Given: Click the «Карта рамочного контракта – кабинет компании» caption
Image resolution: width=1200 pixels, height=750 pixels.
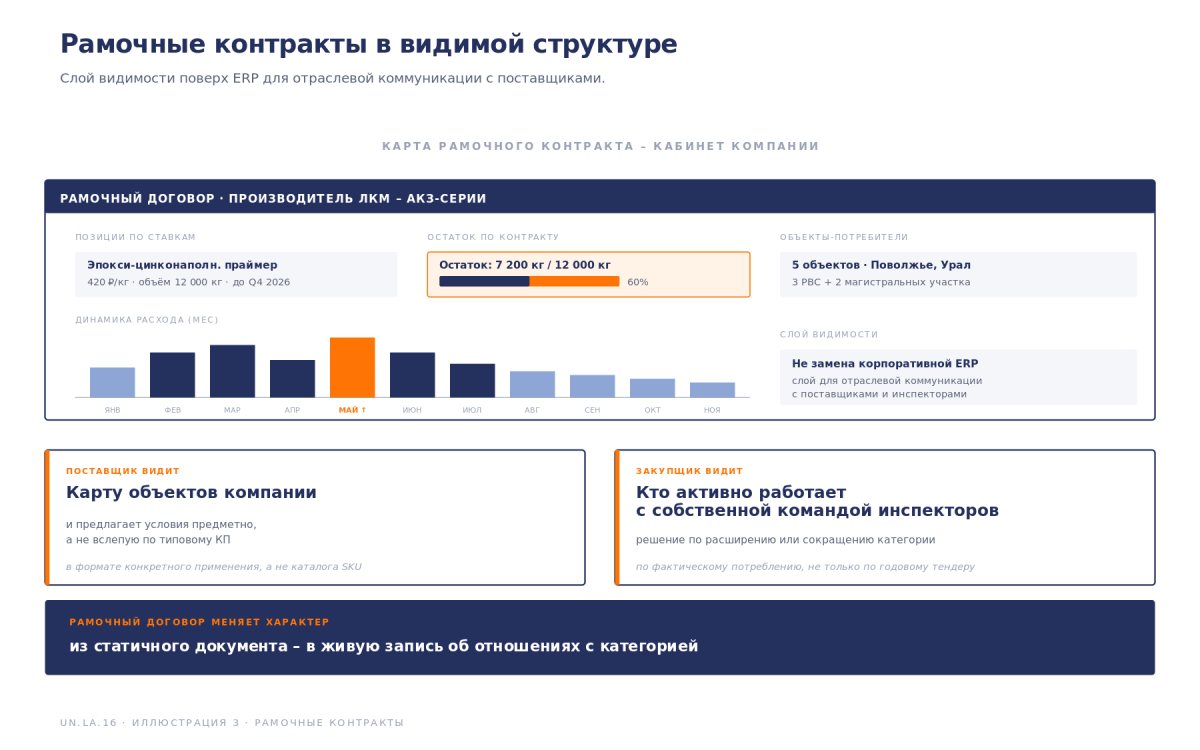Looking at the screenshot, I should tap(600, 146).
